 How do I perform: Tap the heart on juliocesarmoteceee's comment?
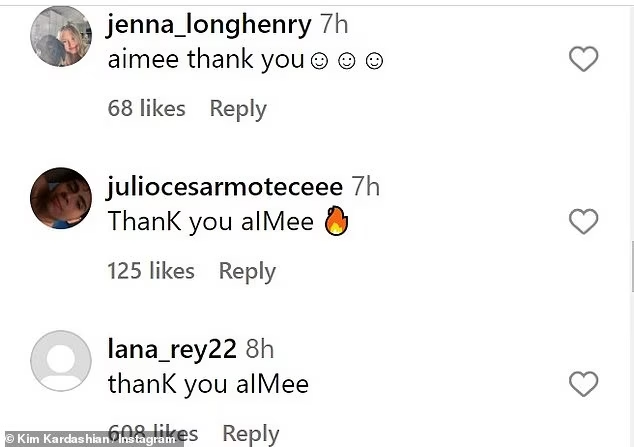pyautogui.click(x=583, y=221)
